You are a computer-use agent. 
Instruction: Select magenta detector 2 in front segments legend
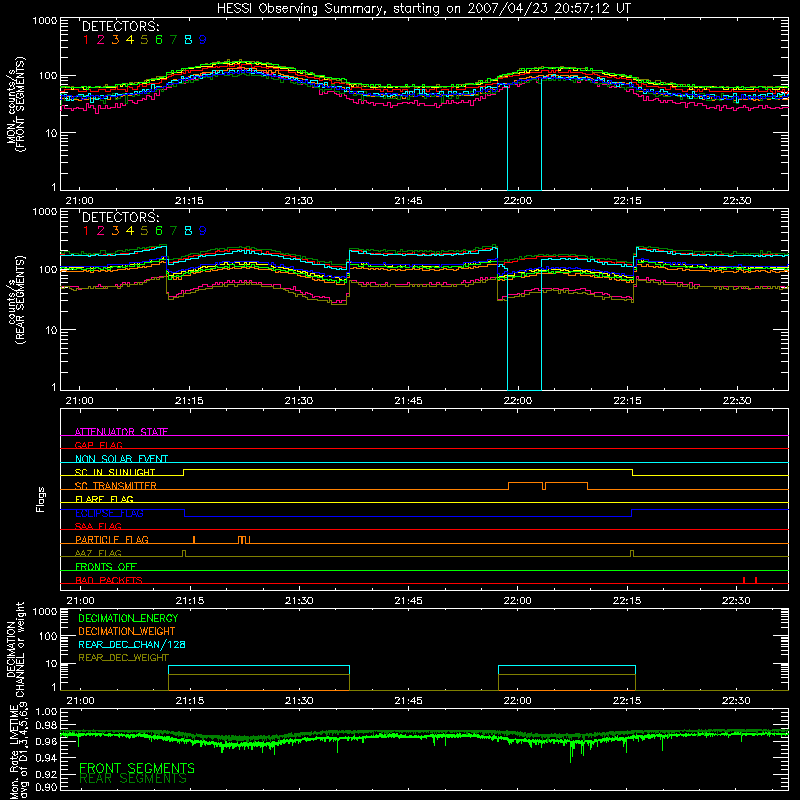tap(101, 39)
